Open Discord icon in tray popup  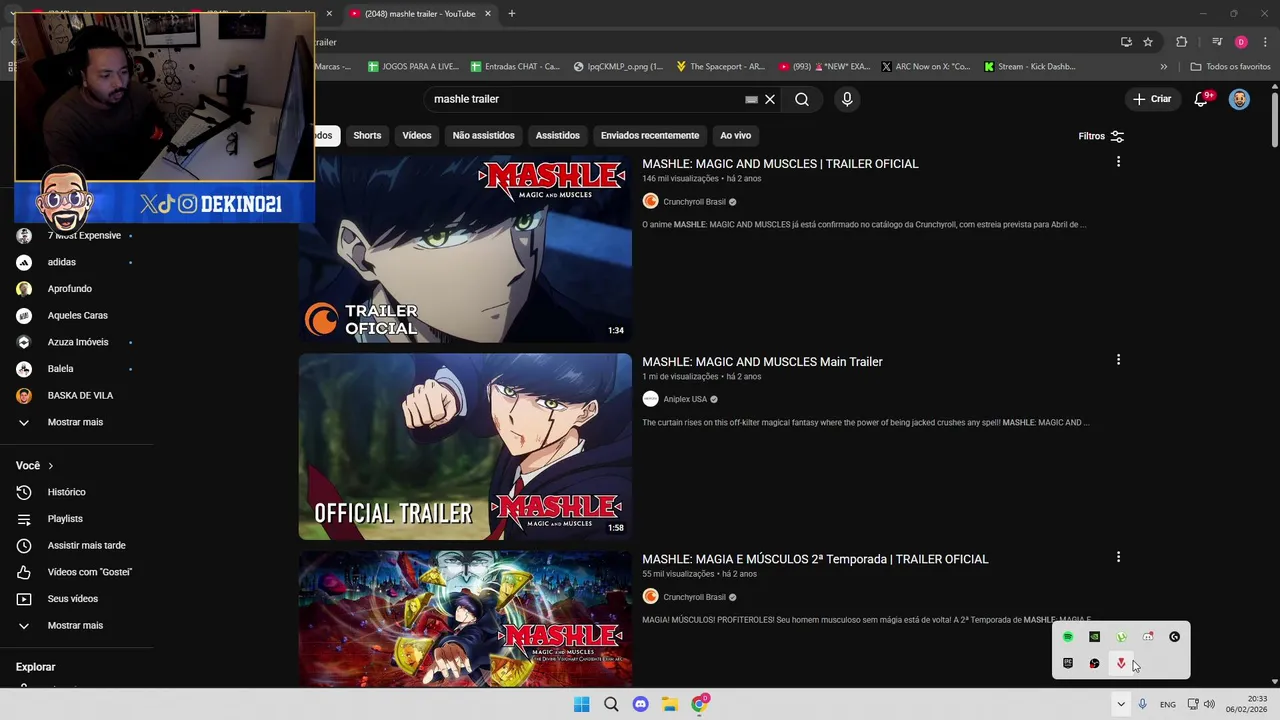tap(1148, 637)
